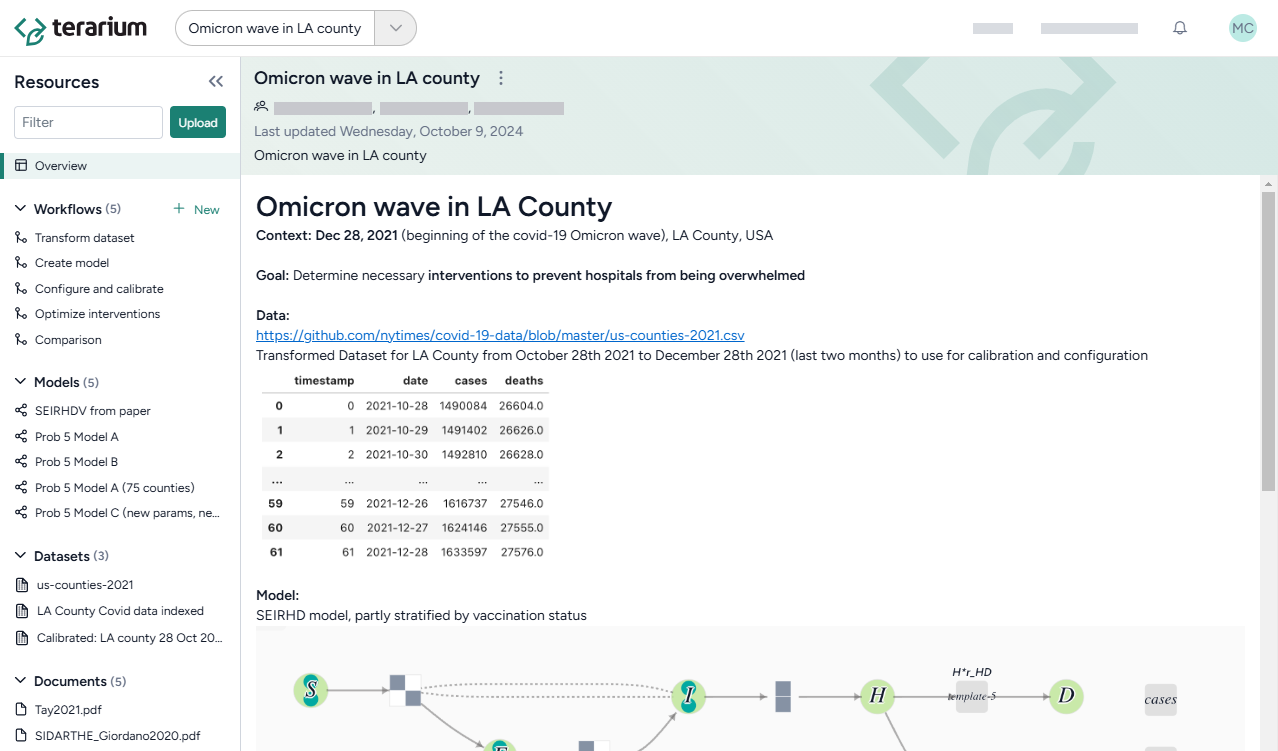Collapse the Datasets section
The width and height of the screenshot is (1278, 751).
tap(20, 556)
